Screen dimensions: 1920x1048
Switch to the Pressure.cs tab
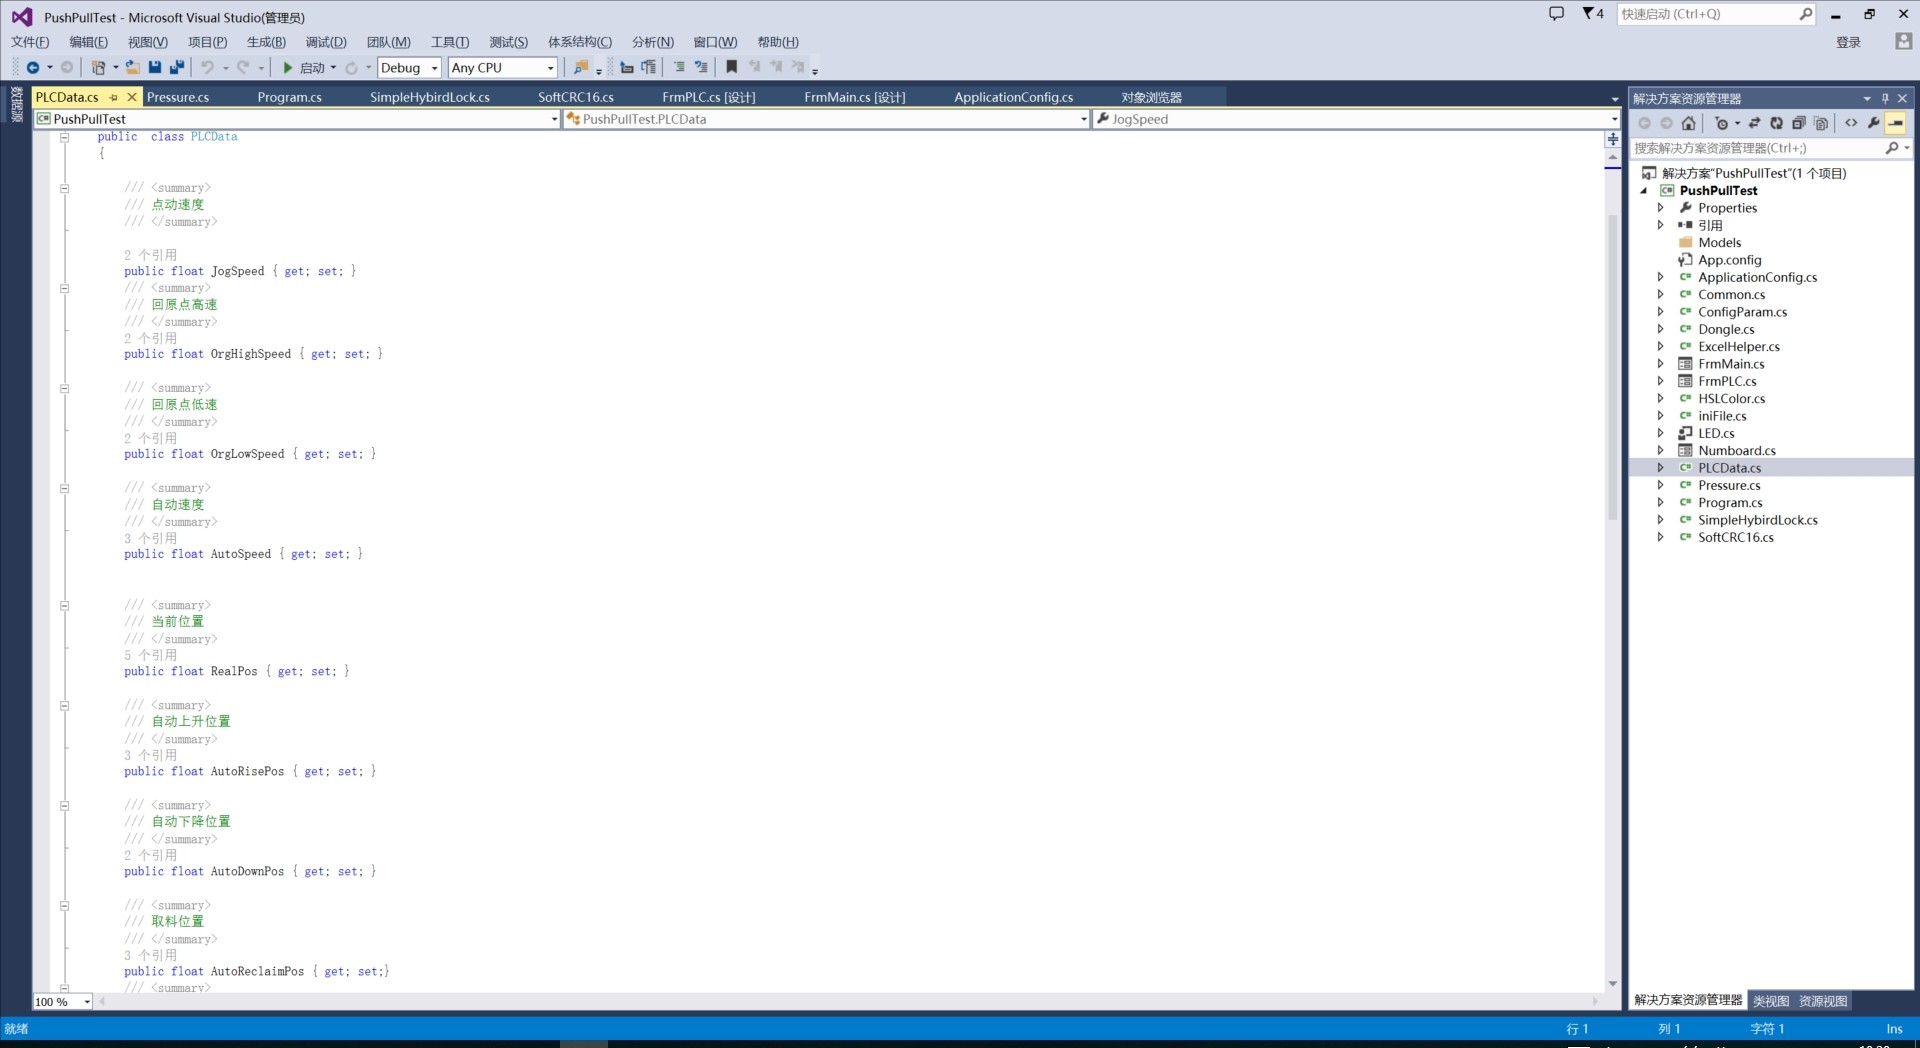coord(178,97)
